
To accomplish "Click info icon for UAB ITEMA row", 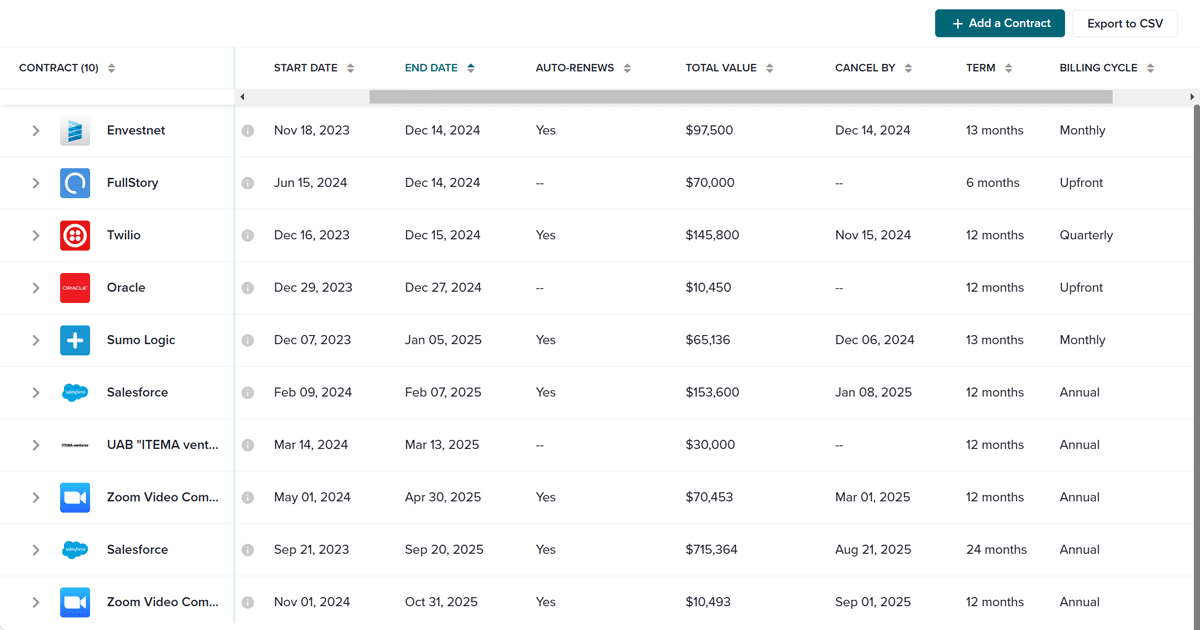I will [248, 445].
